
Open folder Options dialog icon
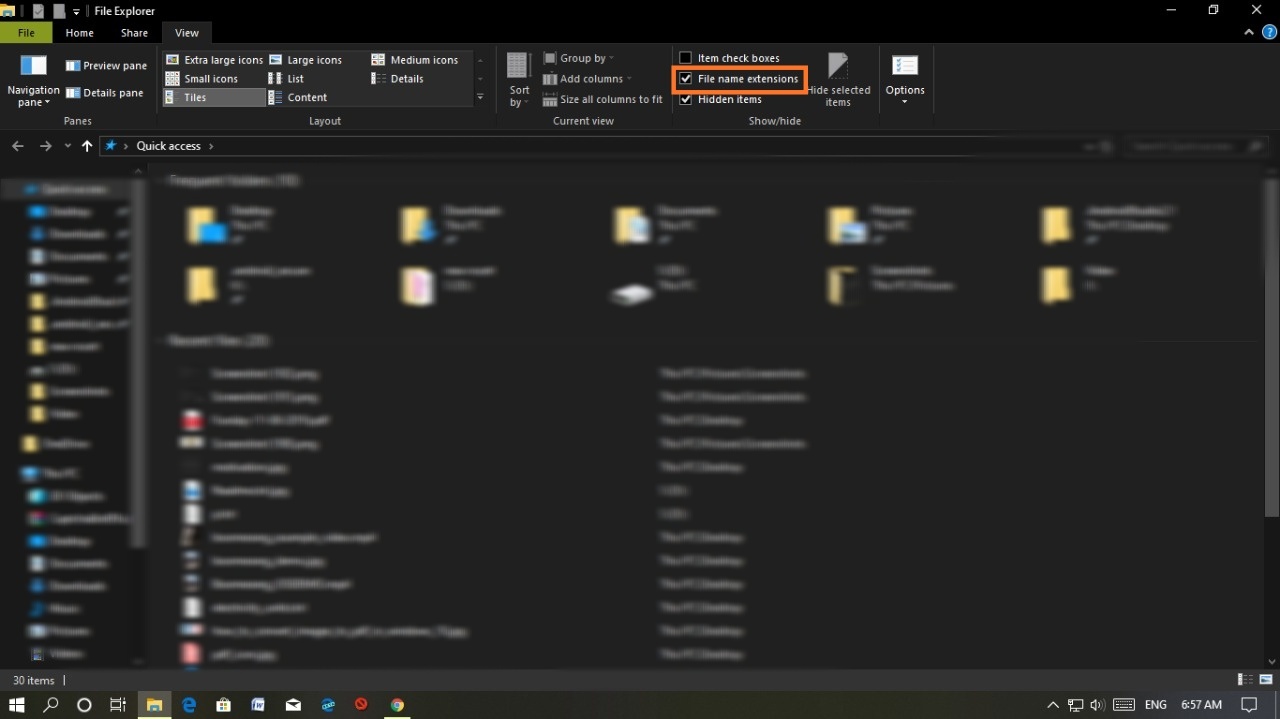tap(905, 67)
